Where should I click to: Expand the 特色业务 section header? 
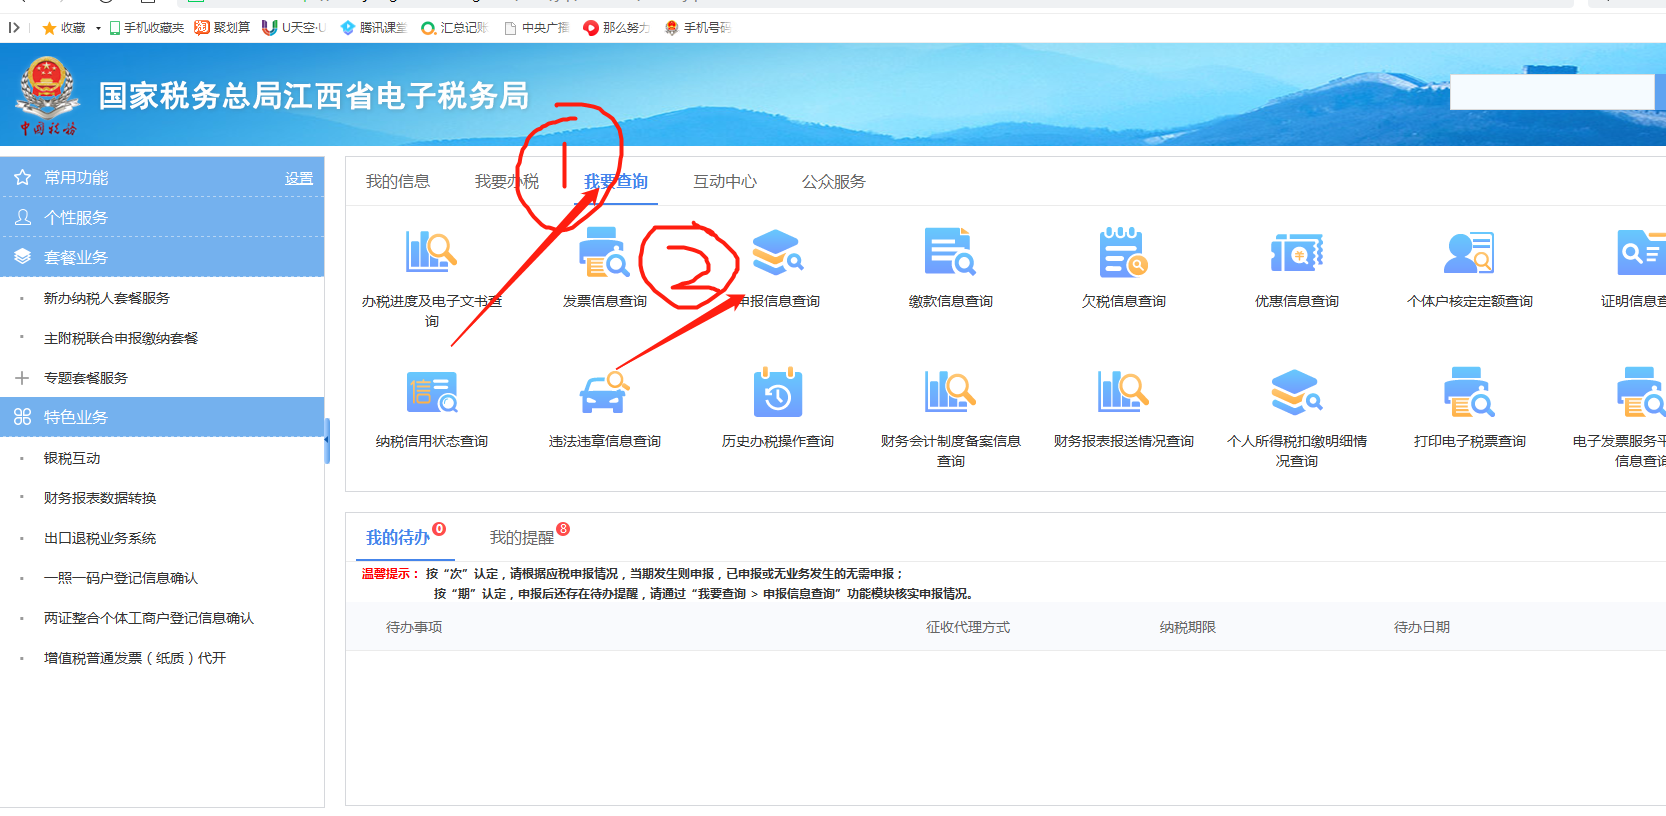162,417
